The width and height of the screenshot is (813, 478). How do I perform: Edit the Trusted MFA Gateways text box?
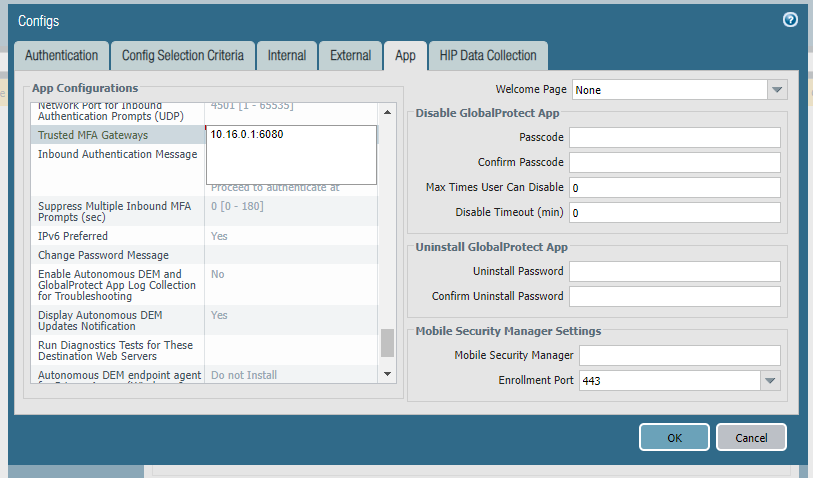point(291,155)
